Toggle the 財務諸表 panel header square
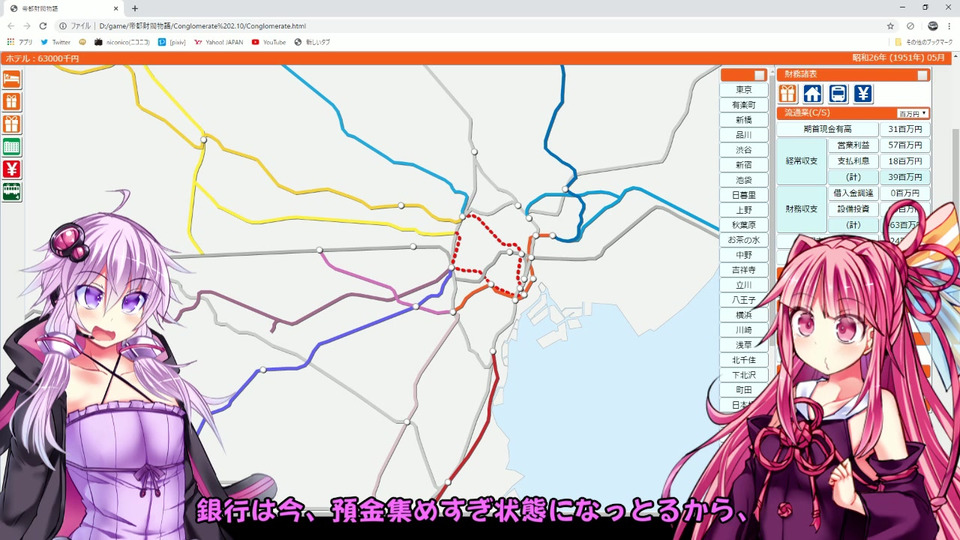Viewport: 960px width, 540px height. pos(922,75)
